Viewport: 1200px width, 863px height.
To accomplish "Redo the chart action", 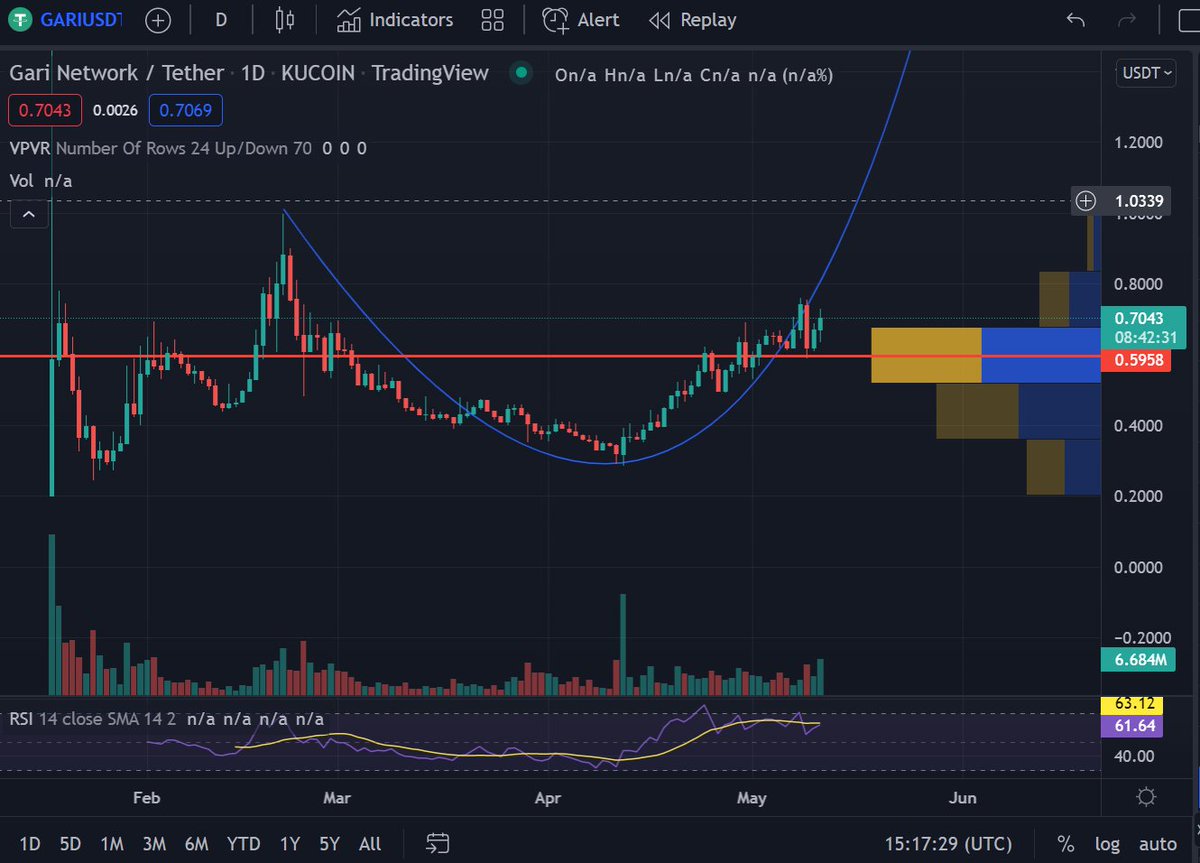I will point(1127,20).
